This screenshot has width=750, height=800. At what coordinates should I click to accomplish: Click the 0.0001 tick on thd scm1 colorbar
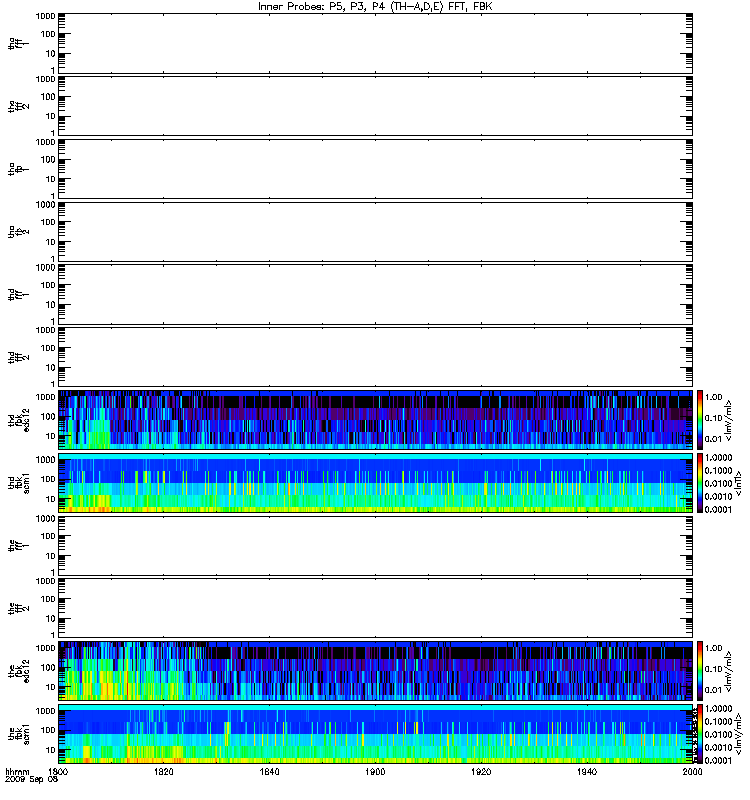point(718,509)
